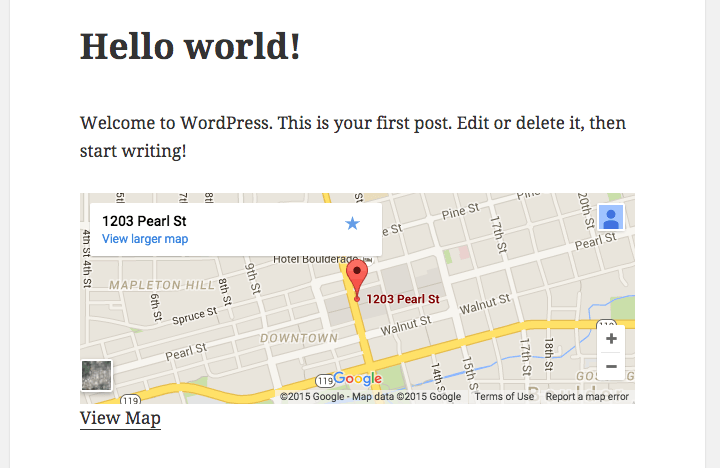This screenshot has width=720, height=468.
Task: Click the MAPLETON HILL area label
Action: point(162,285)
